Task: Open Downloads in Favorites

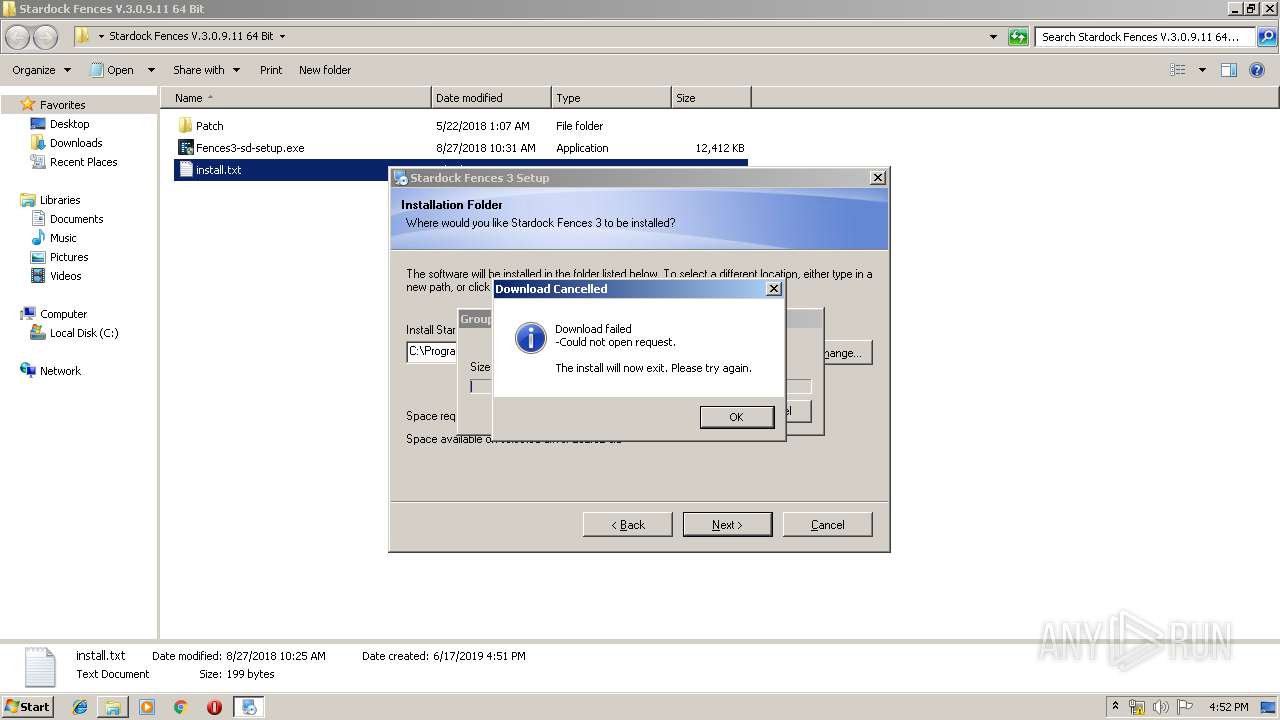Action: pyautogui.click(x=76, y=143)
